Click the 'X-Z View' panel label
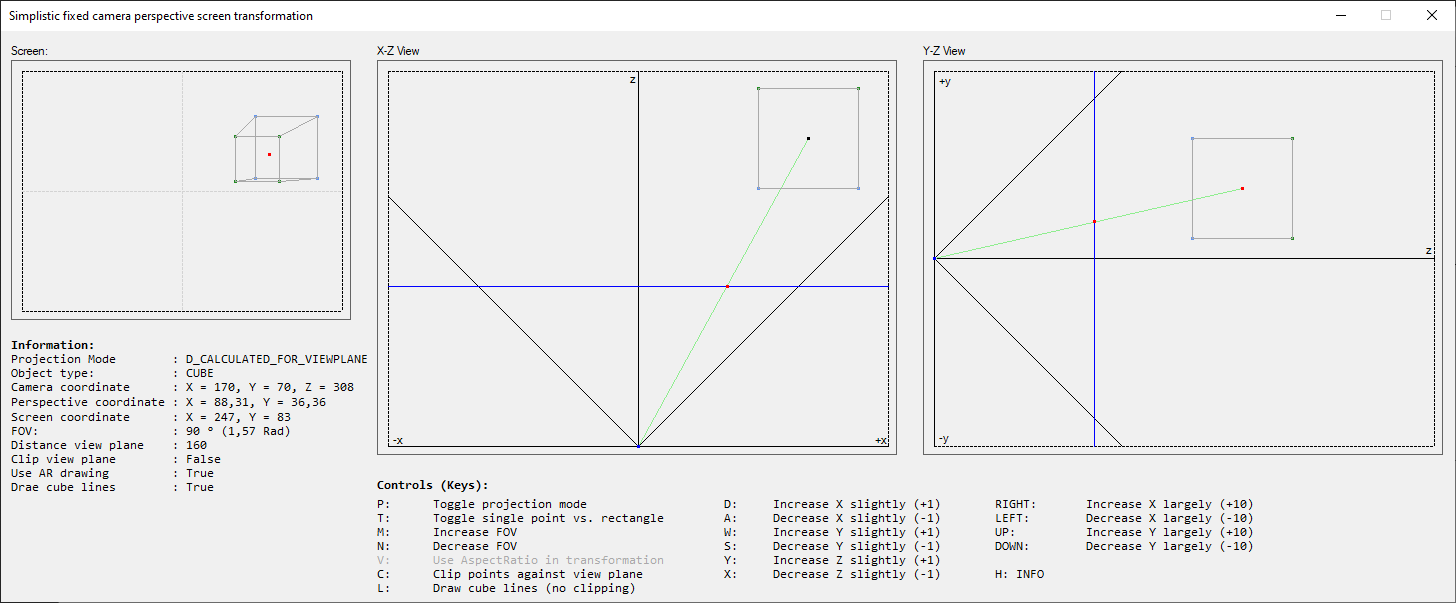The width and height of the screenshot is (1456, 603). click(x=398, y=51)
